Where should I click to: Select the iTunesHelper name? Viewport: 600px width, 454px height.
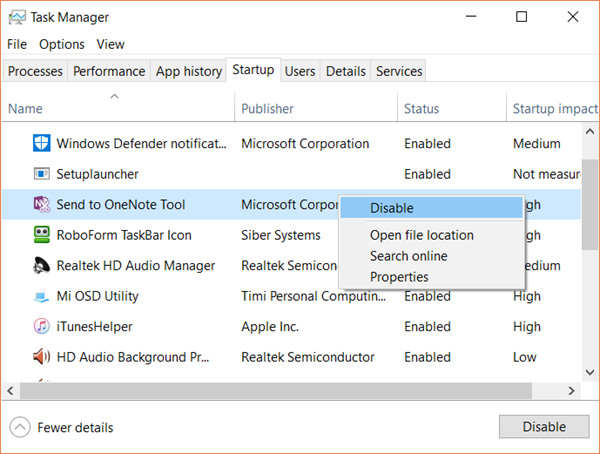click(95, 327)
